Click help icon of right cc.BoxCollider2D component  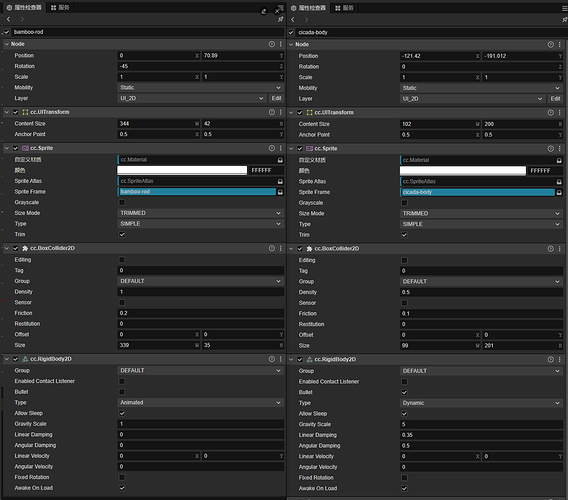coord(551,249)
